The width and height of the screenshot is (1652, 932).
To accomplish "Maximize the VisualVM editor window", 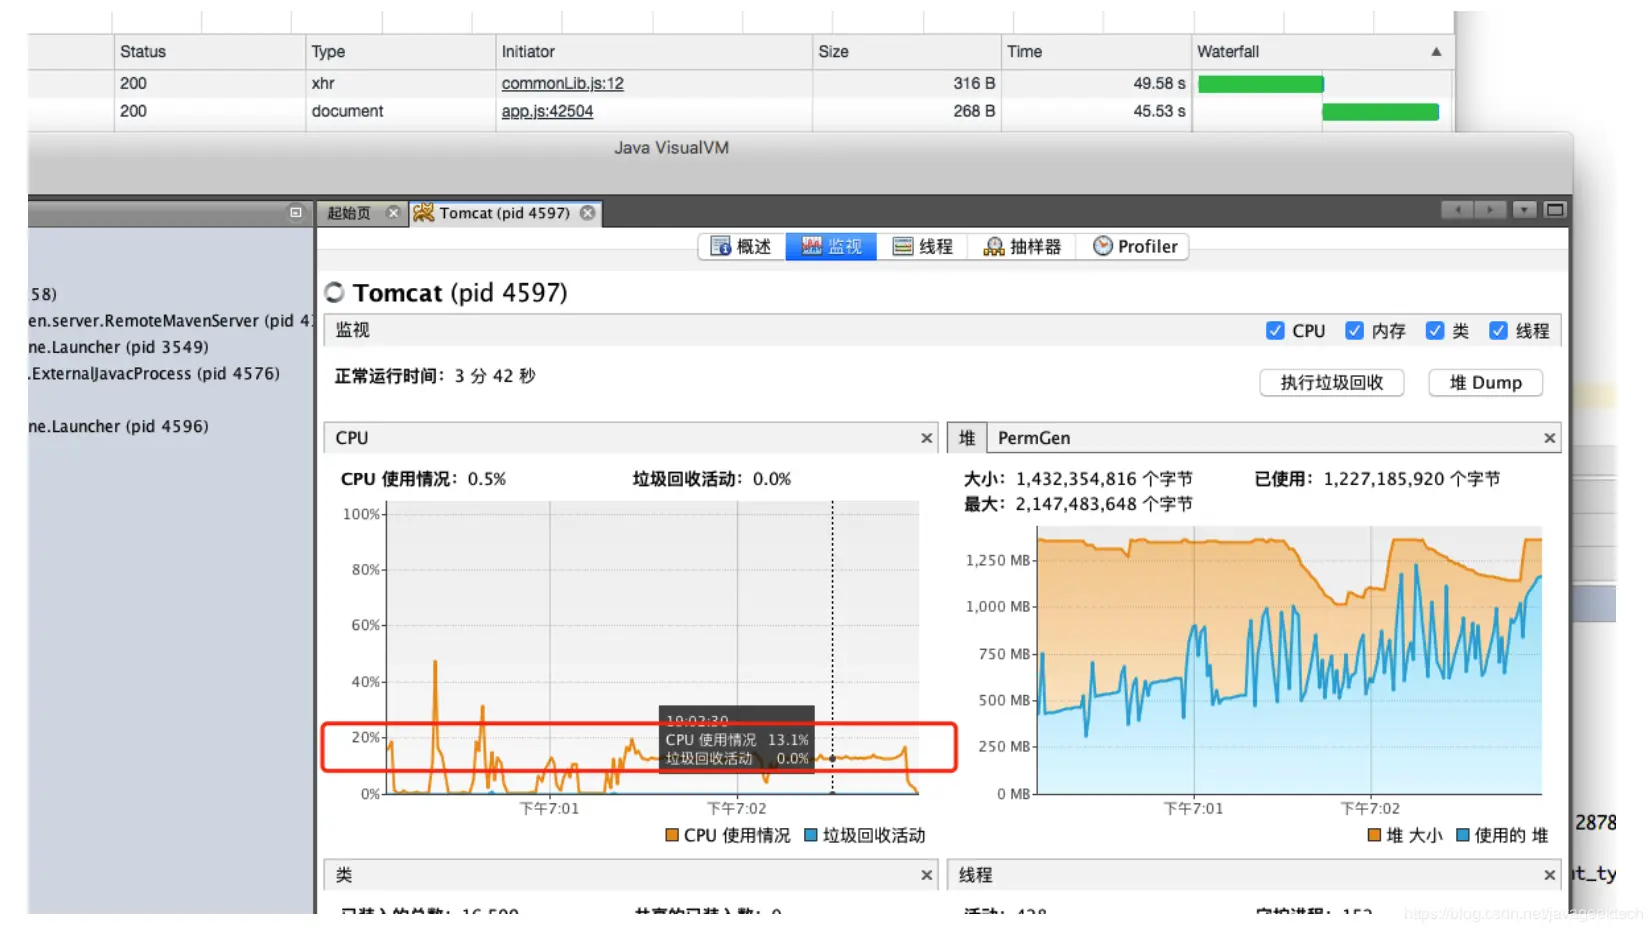I will [x=1554, y=210].
